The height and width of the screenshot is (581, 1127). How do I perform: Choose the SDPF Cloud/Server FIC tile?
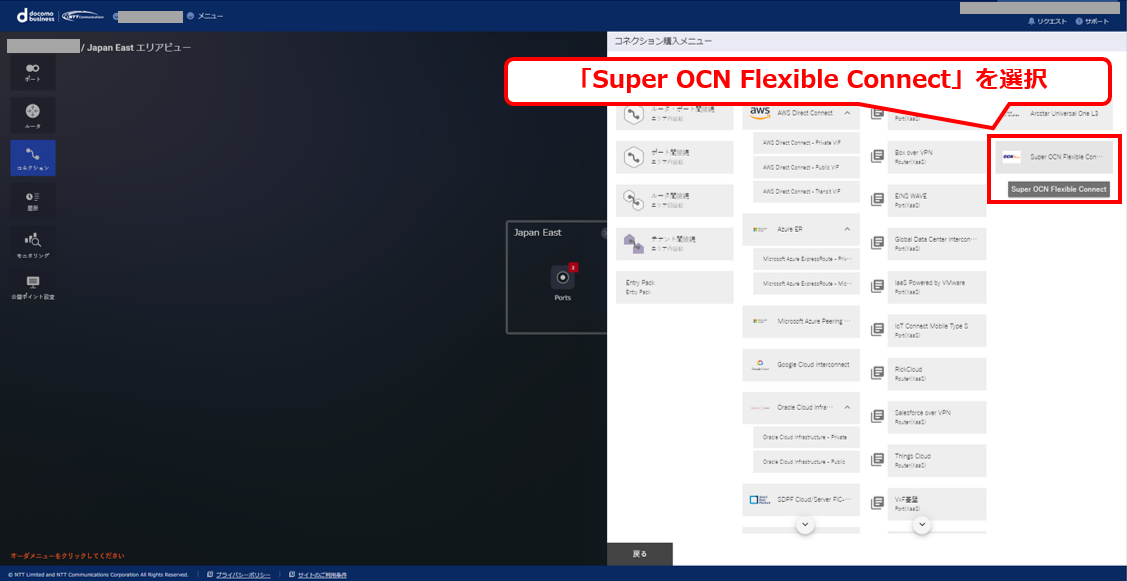pos(801,499)
